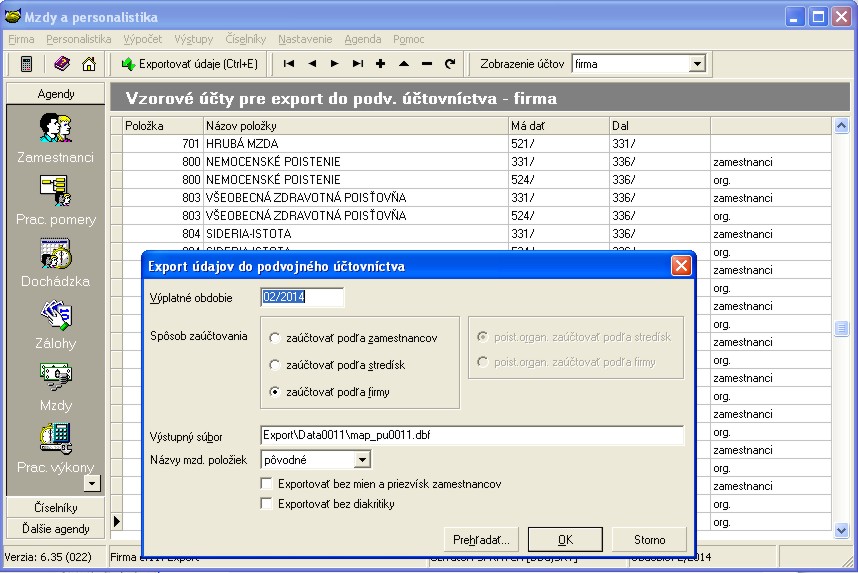Switch to Agendy sidebar tab

click(55, 94)
